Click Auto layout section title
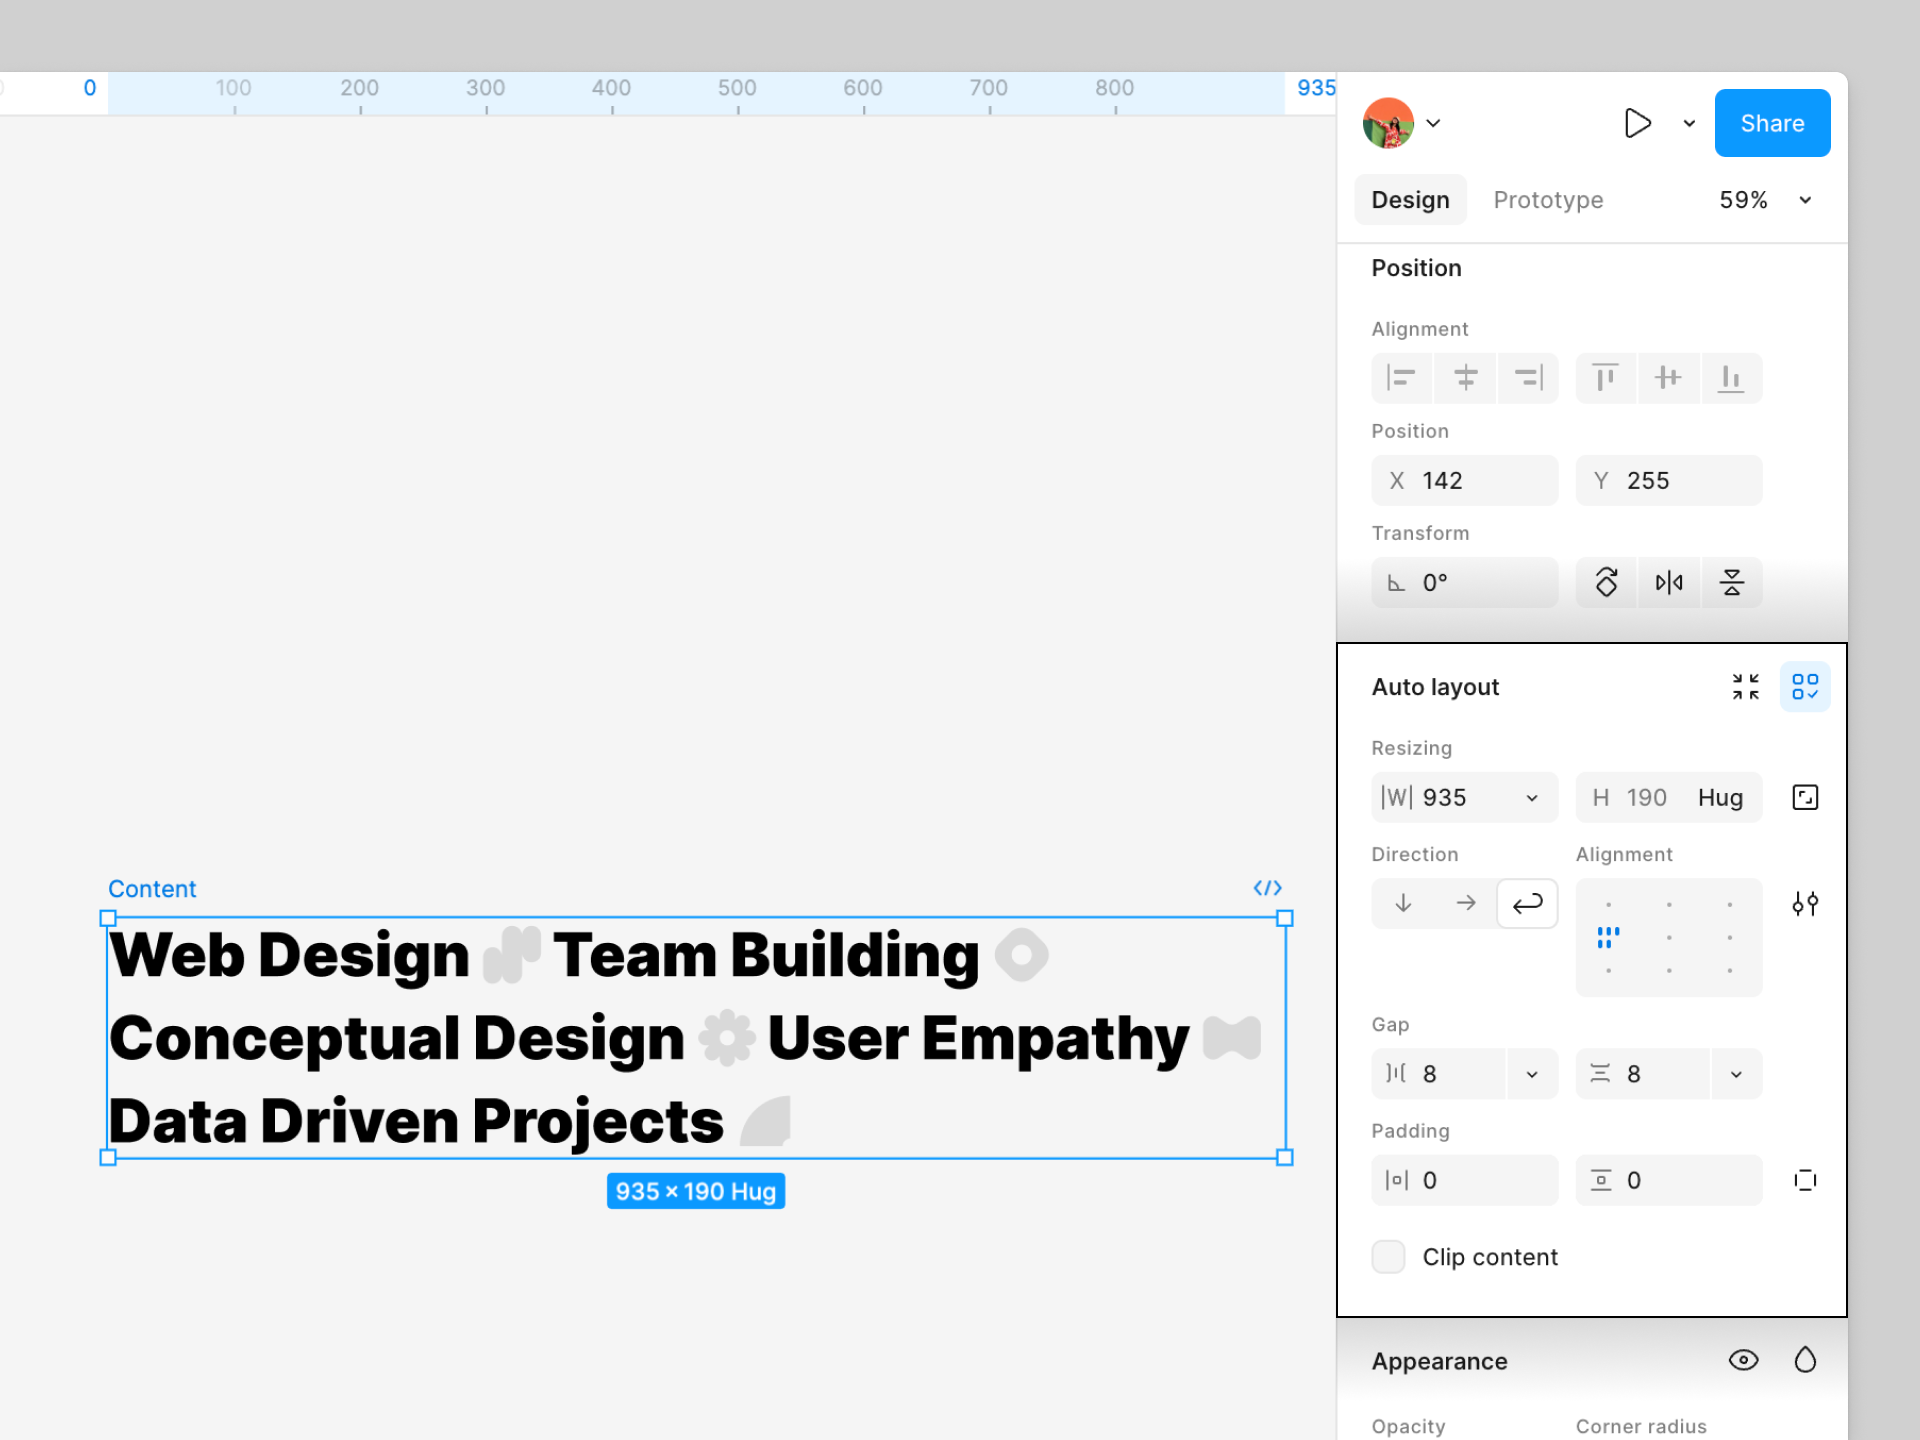This screenshot has width=1920, height=1440. [1435, 687]
